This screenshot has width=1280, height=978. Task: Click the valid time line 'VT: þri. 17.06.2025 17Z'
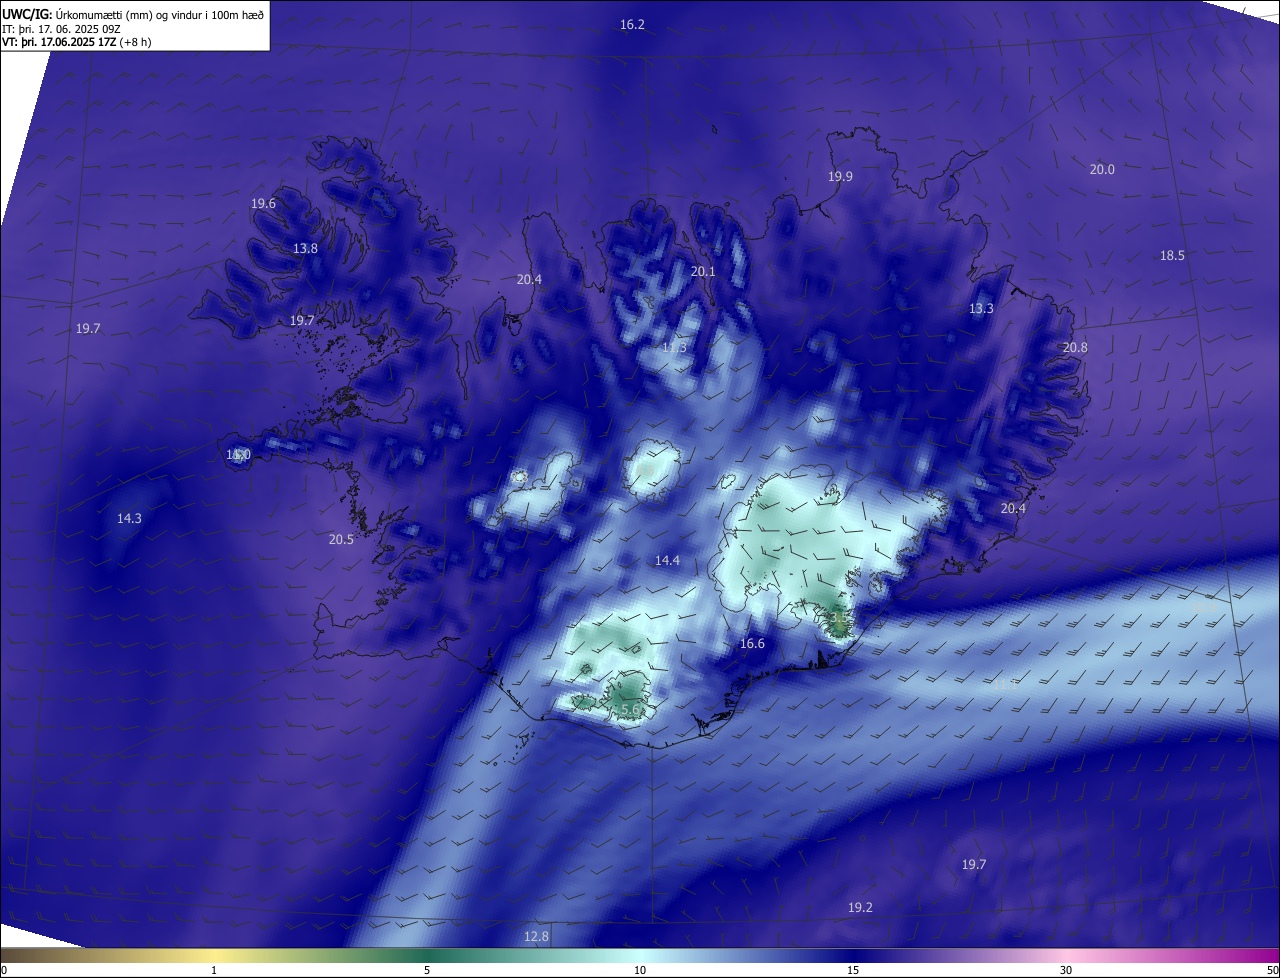[x=59, y=42]
